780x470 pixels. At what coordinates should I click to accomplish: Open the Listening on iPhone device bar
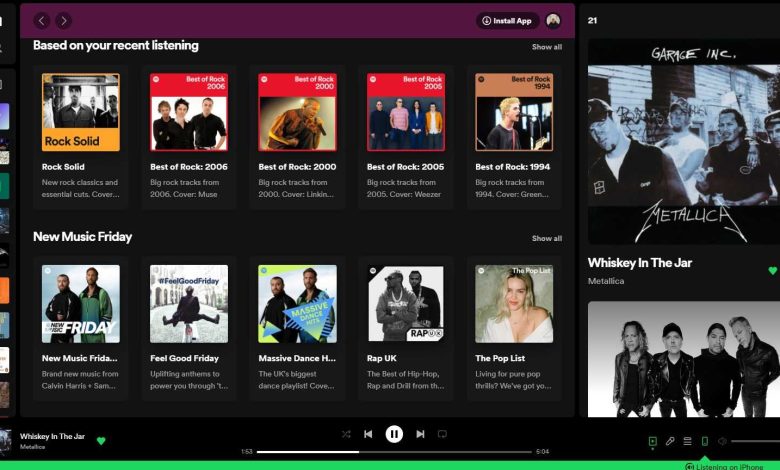pos(716,466)
